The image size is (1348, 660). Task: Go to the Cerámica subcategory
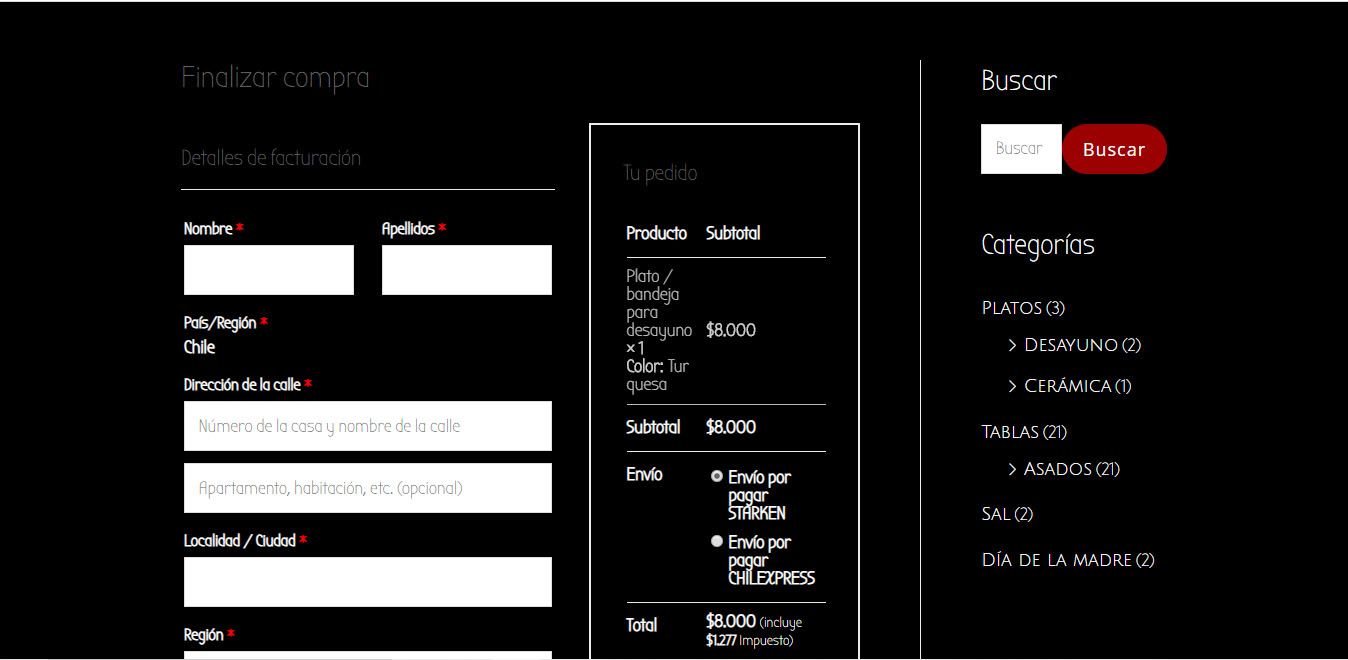coord(1067,386)
